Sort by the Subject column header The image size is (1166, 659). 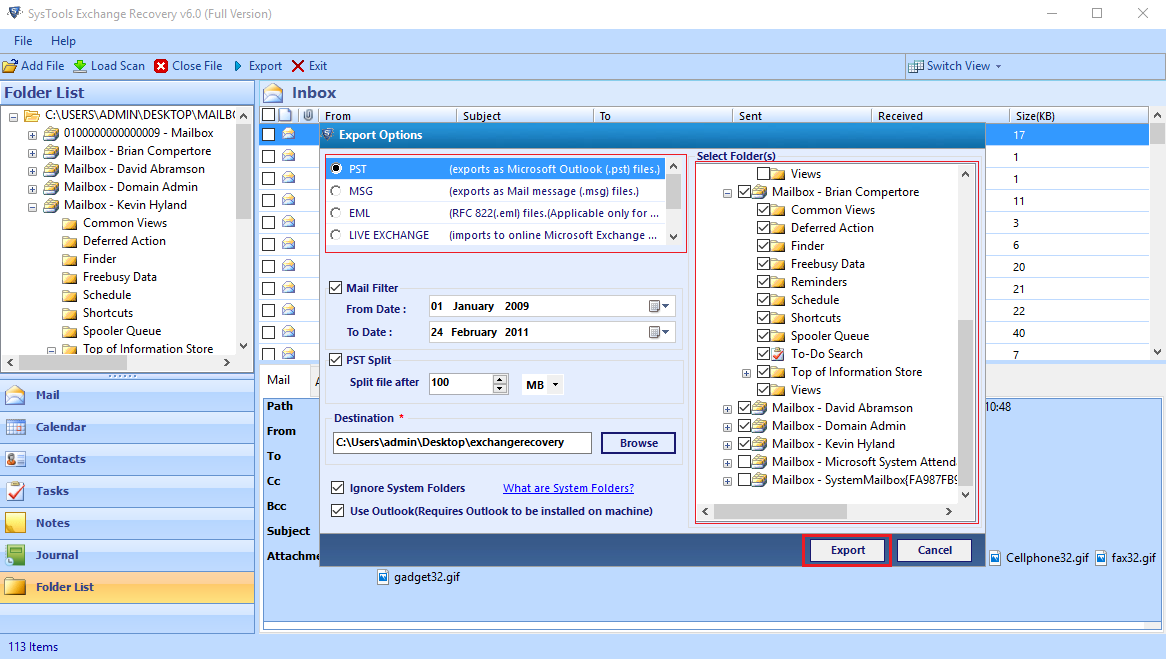click(524, 115)
